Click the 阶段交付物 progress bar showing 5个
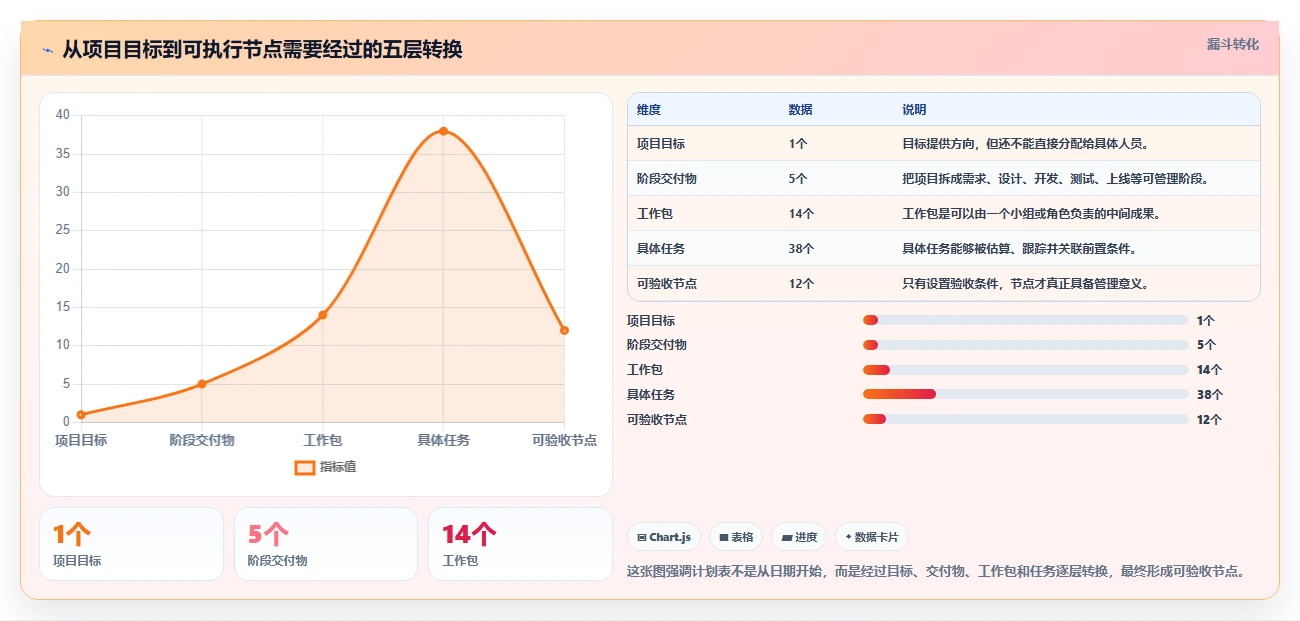This screenshot has height=621, width=1300. point(1025,345)
